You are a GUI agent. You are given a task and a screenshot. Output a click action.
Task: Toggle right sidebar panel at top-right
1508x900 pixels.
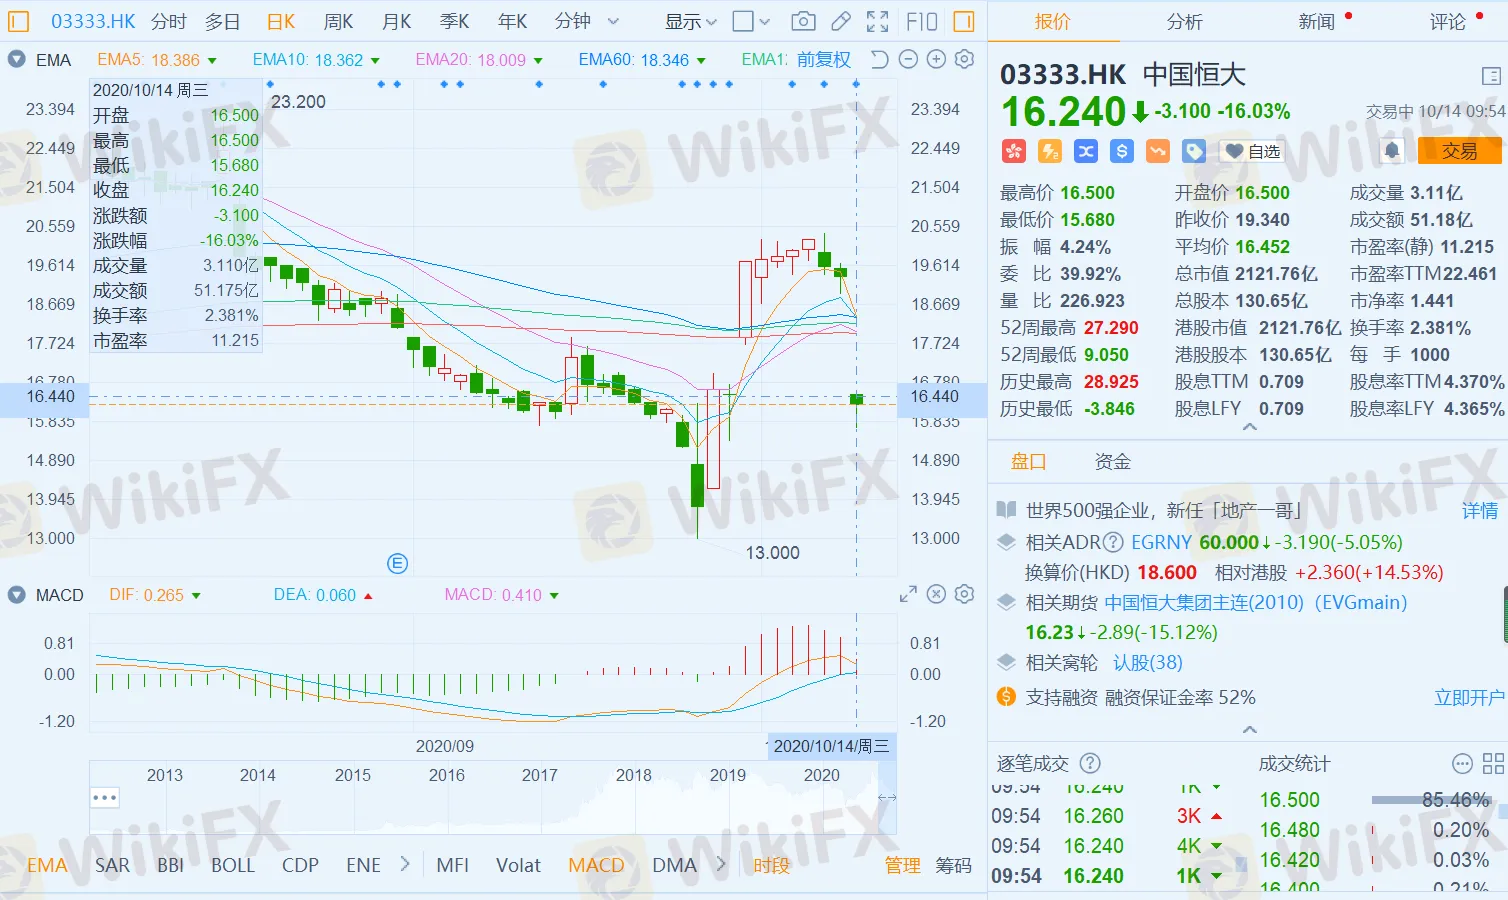964,21
